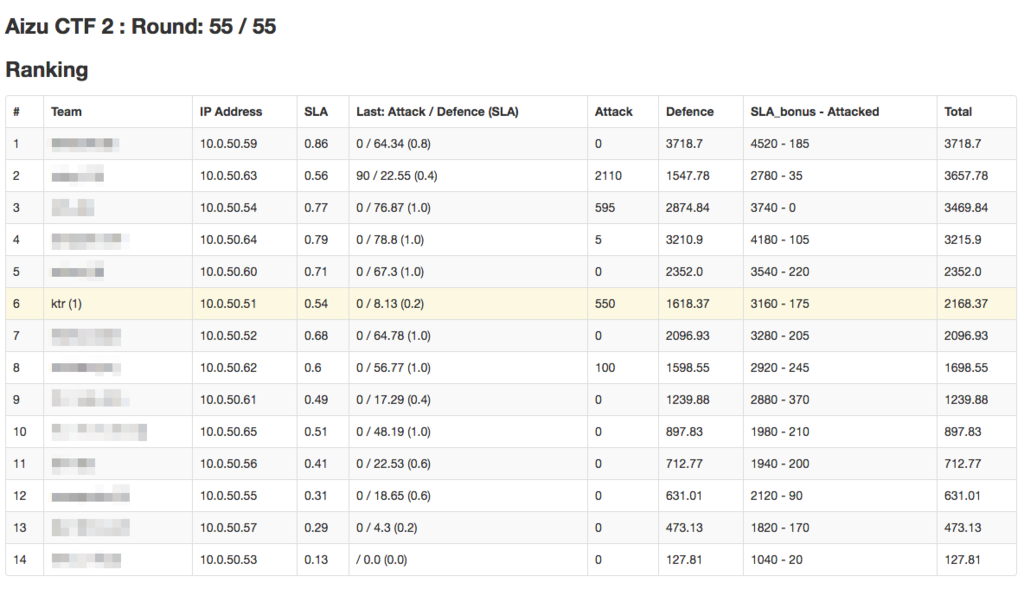Click SLA bonus value 2880 - 370
Viewport: 1024px width, 589px height.
779,400
